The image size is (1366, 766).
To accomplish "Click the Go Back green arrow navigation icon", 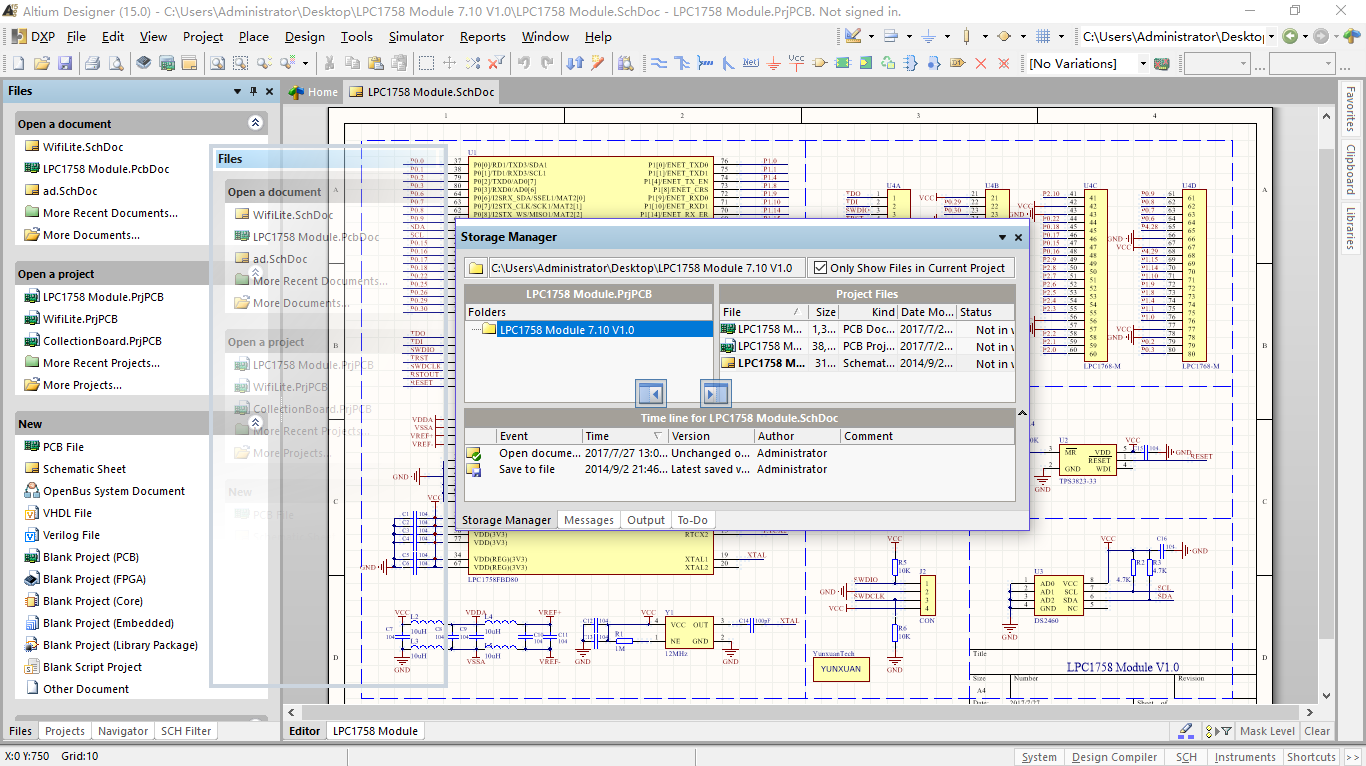I will (1290, 36).
